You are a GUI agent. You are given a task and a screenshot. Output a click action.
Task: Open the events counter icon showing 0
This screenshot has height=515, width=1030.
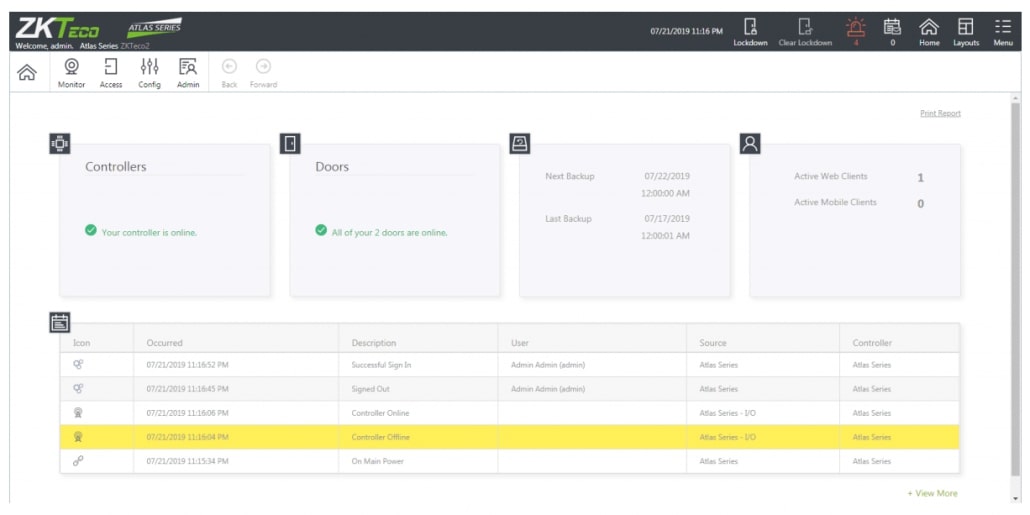pyautogui.click(x=892, y=28)
